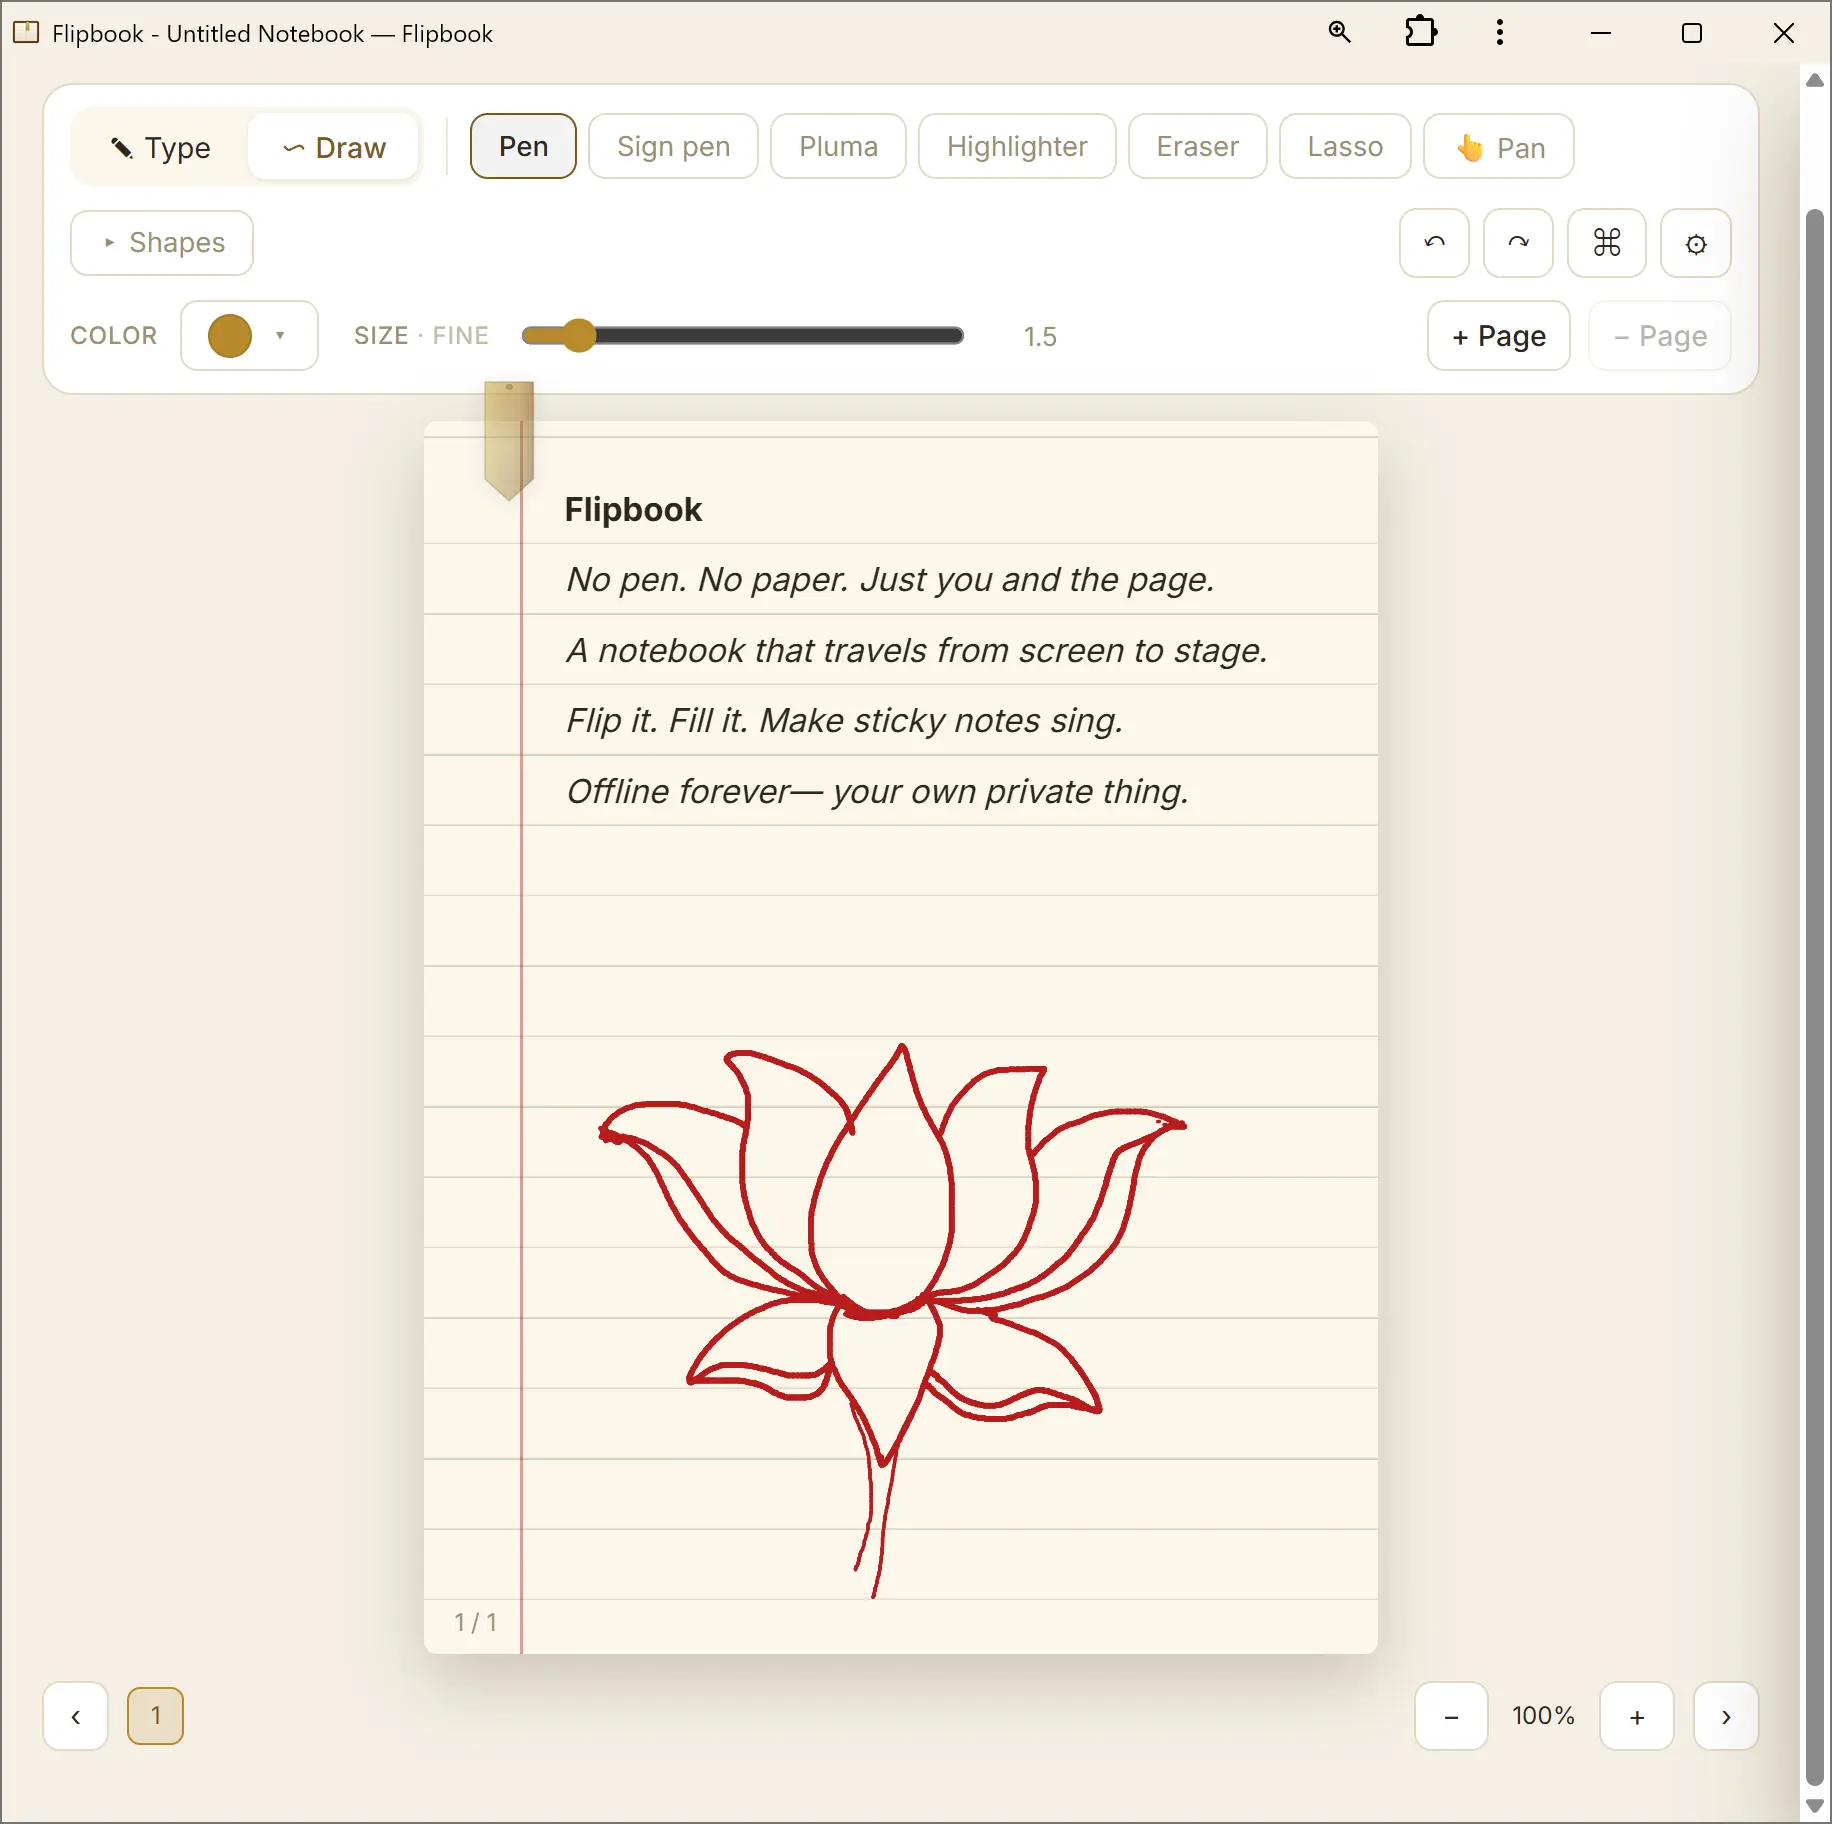Click the Flipbook app icon in title bar
This screenshot has height=1824, width=1832.
pos(26,32)
